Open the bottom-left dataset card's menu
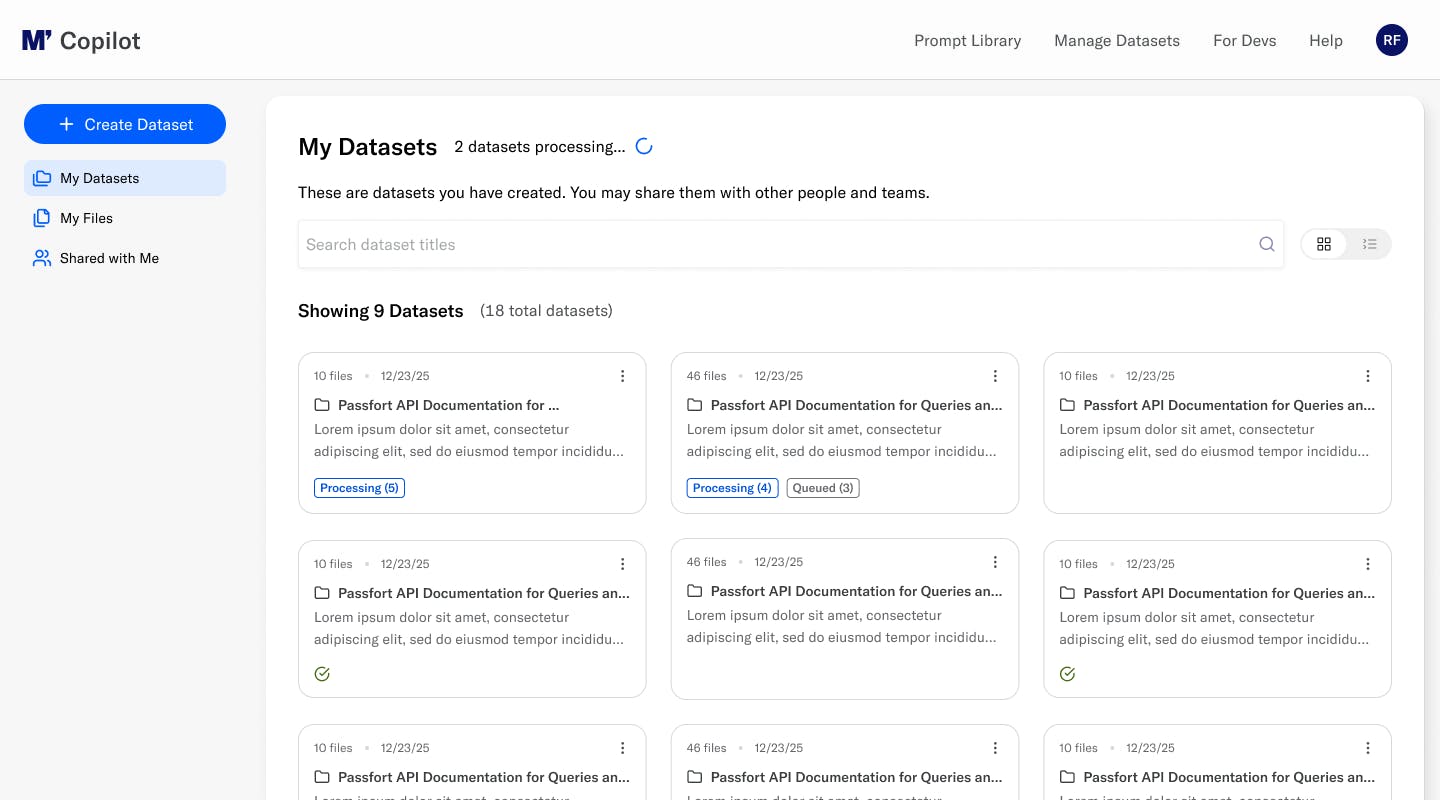 [x=623, y=748]
